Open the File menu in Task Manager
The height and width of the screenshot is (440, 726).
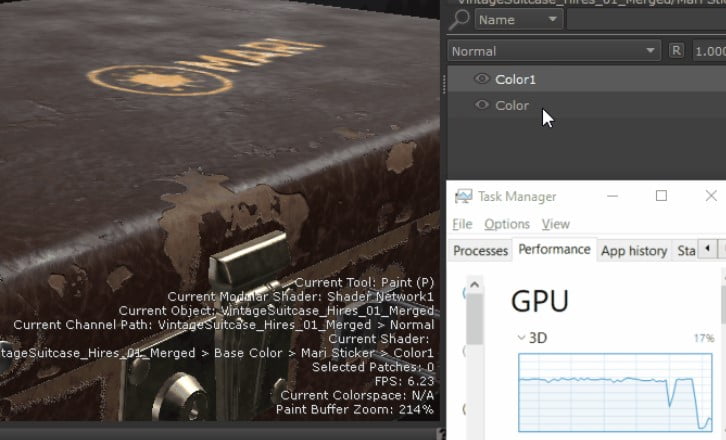[x=462, y=224]
